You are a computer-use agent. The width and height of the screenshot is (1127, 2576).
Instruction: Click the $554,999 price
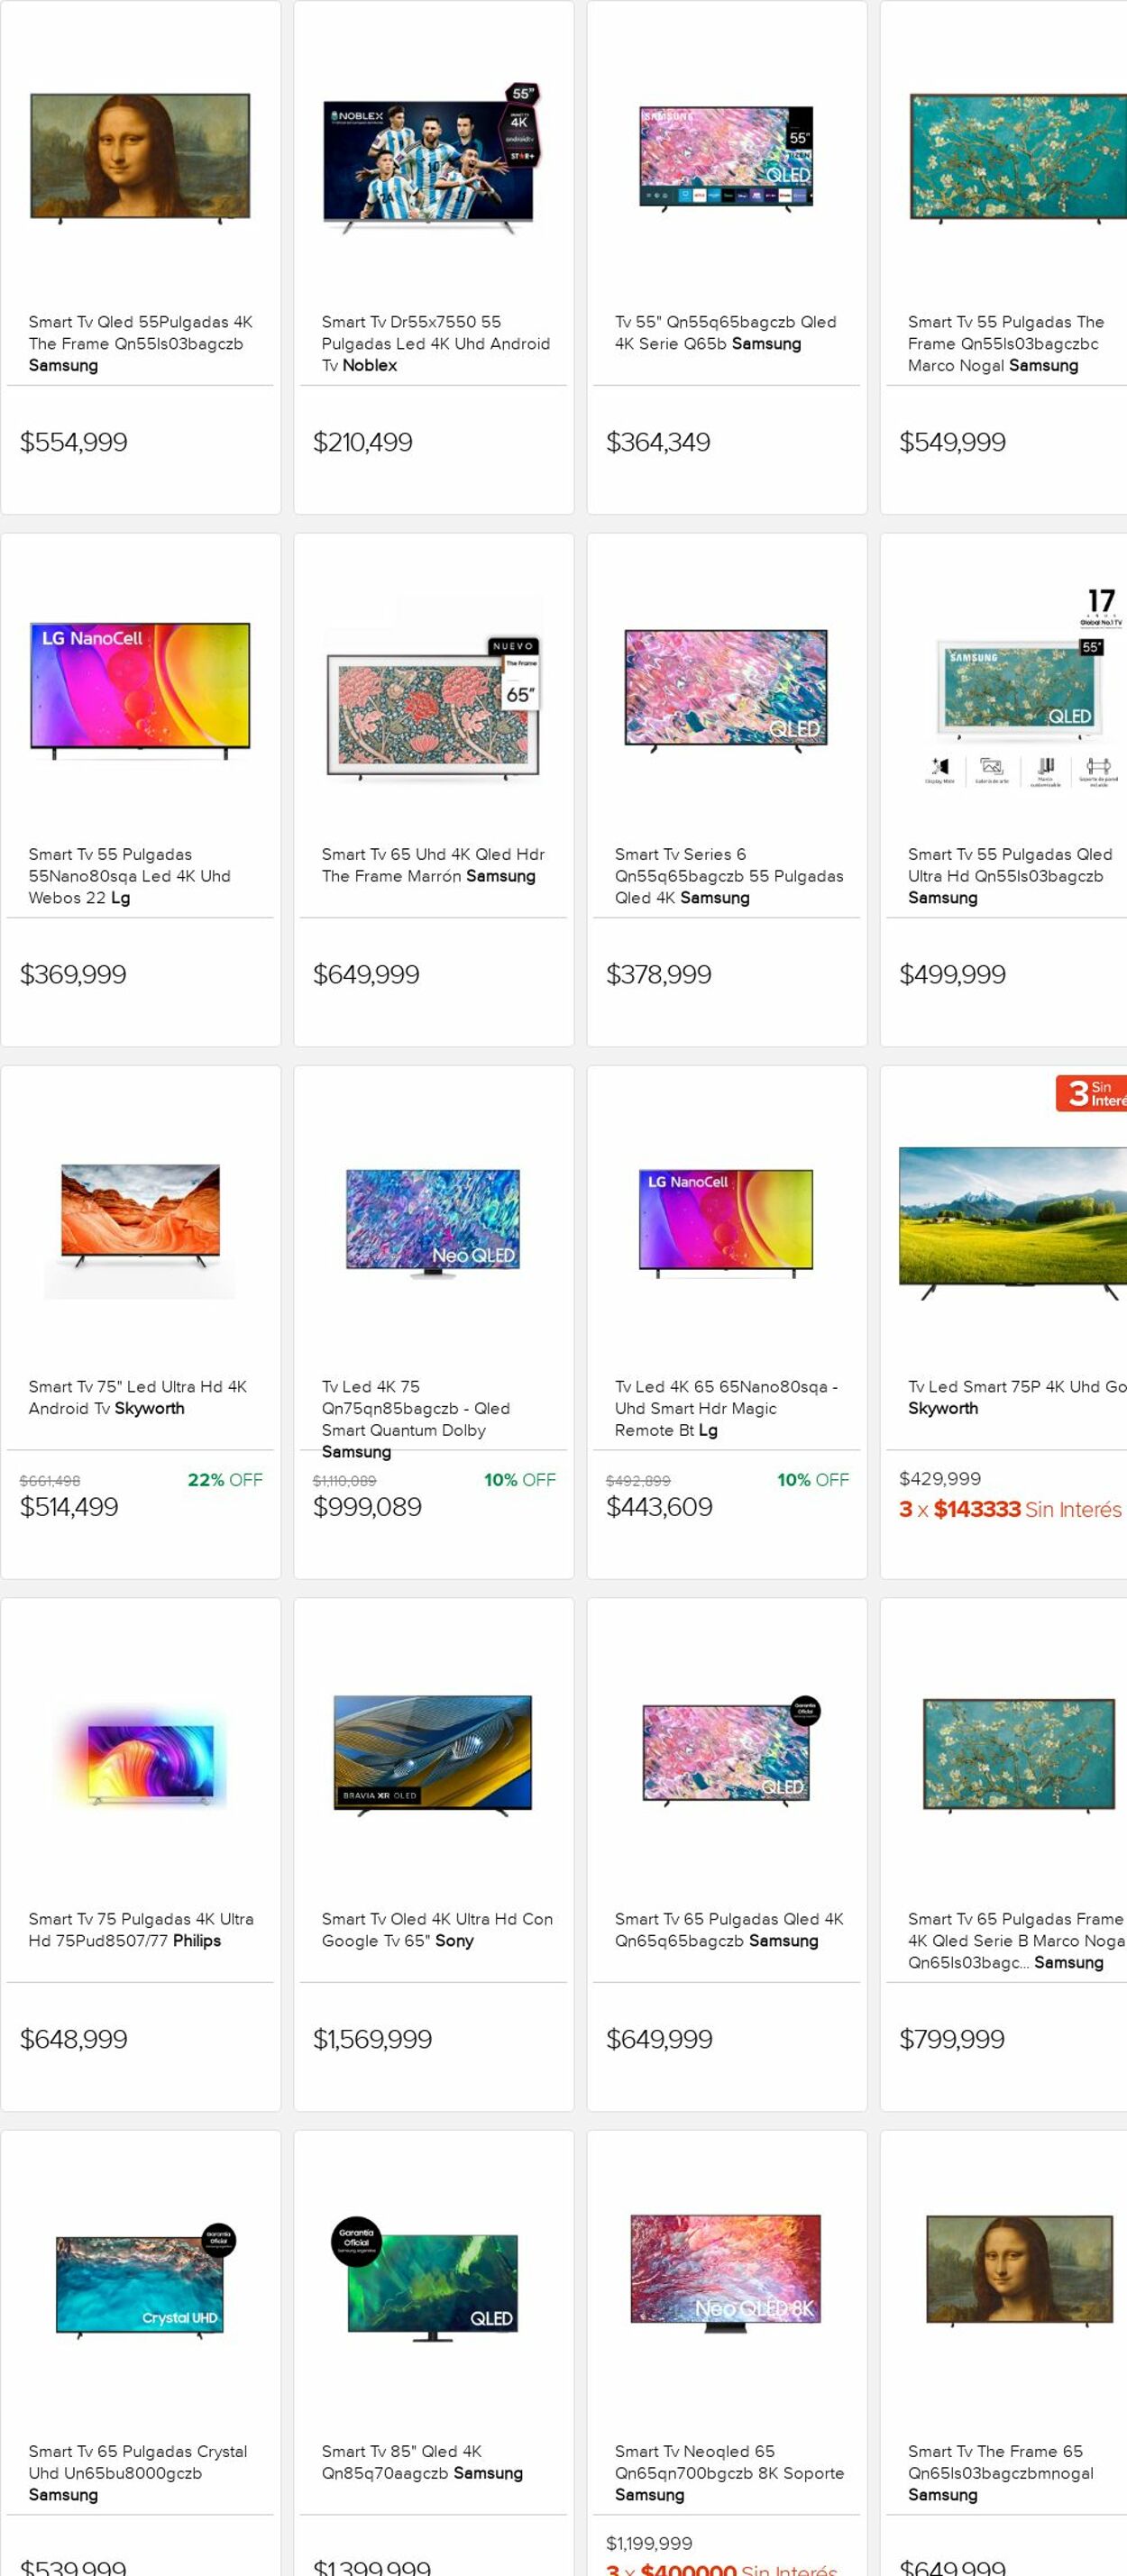[74, 442]
